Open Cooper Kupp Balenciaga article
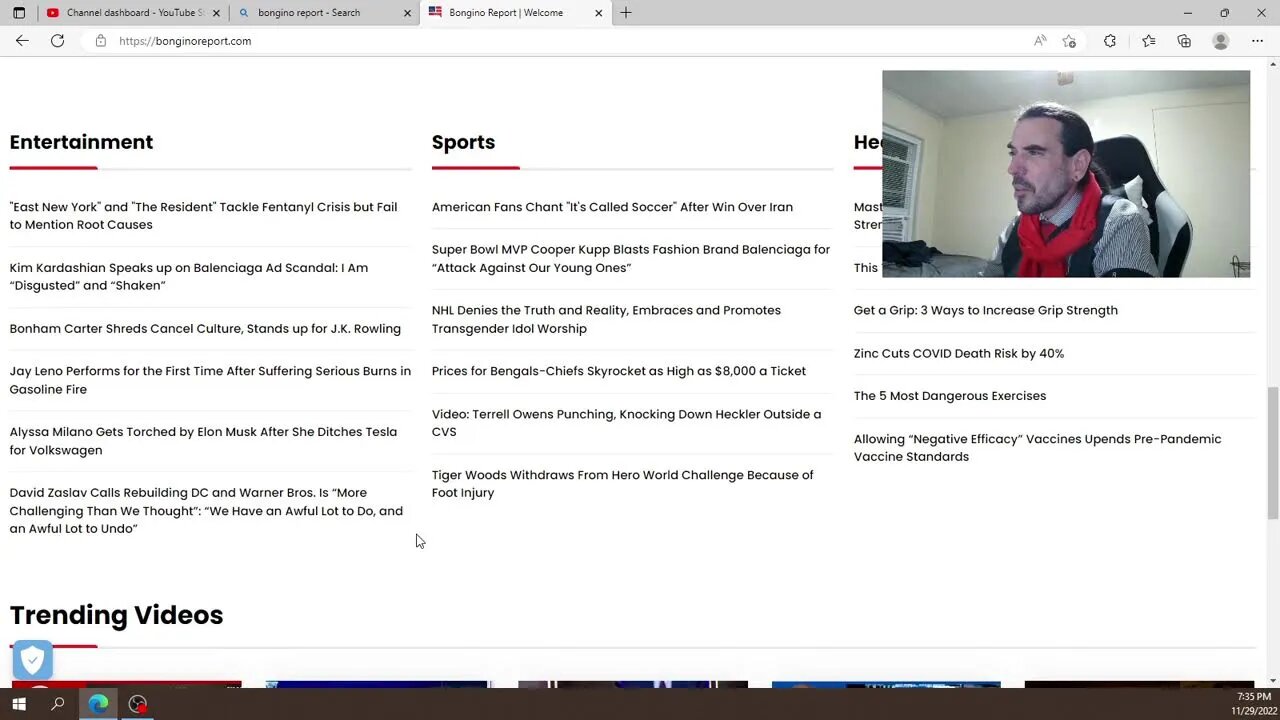 click(x=631, y=259)
